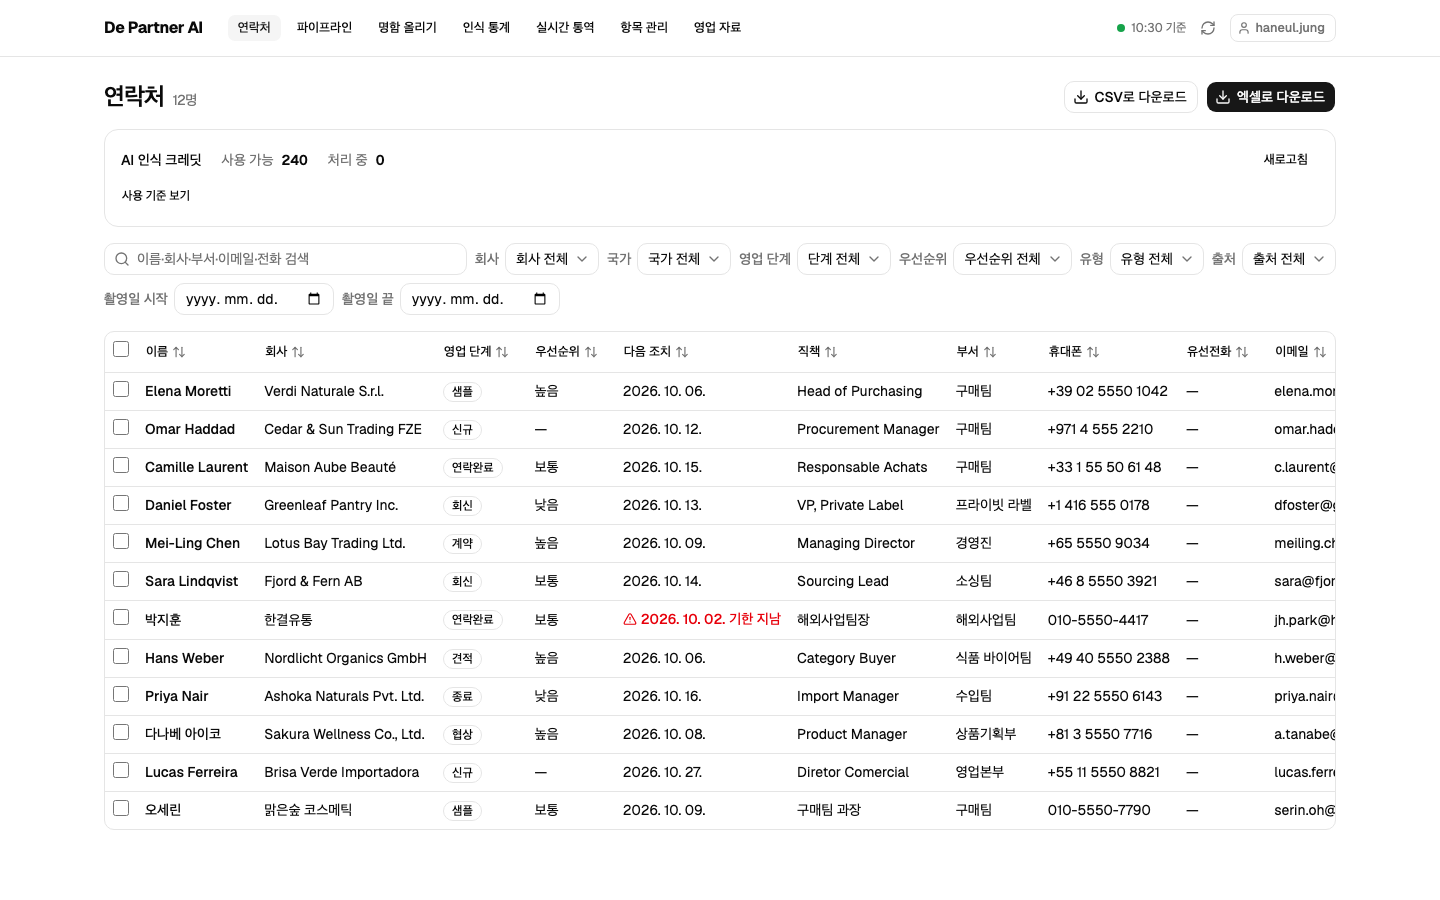Sort by 이메일 column arrows icon
The width and height of the screenshot is (1440, 900).
pos(1320,352)
